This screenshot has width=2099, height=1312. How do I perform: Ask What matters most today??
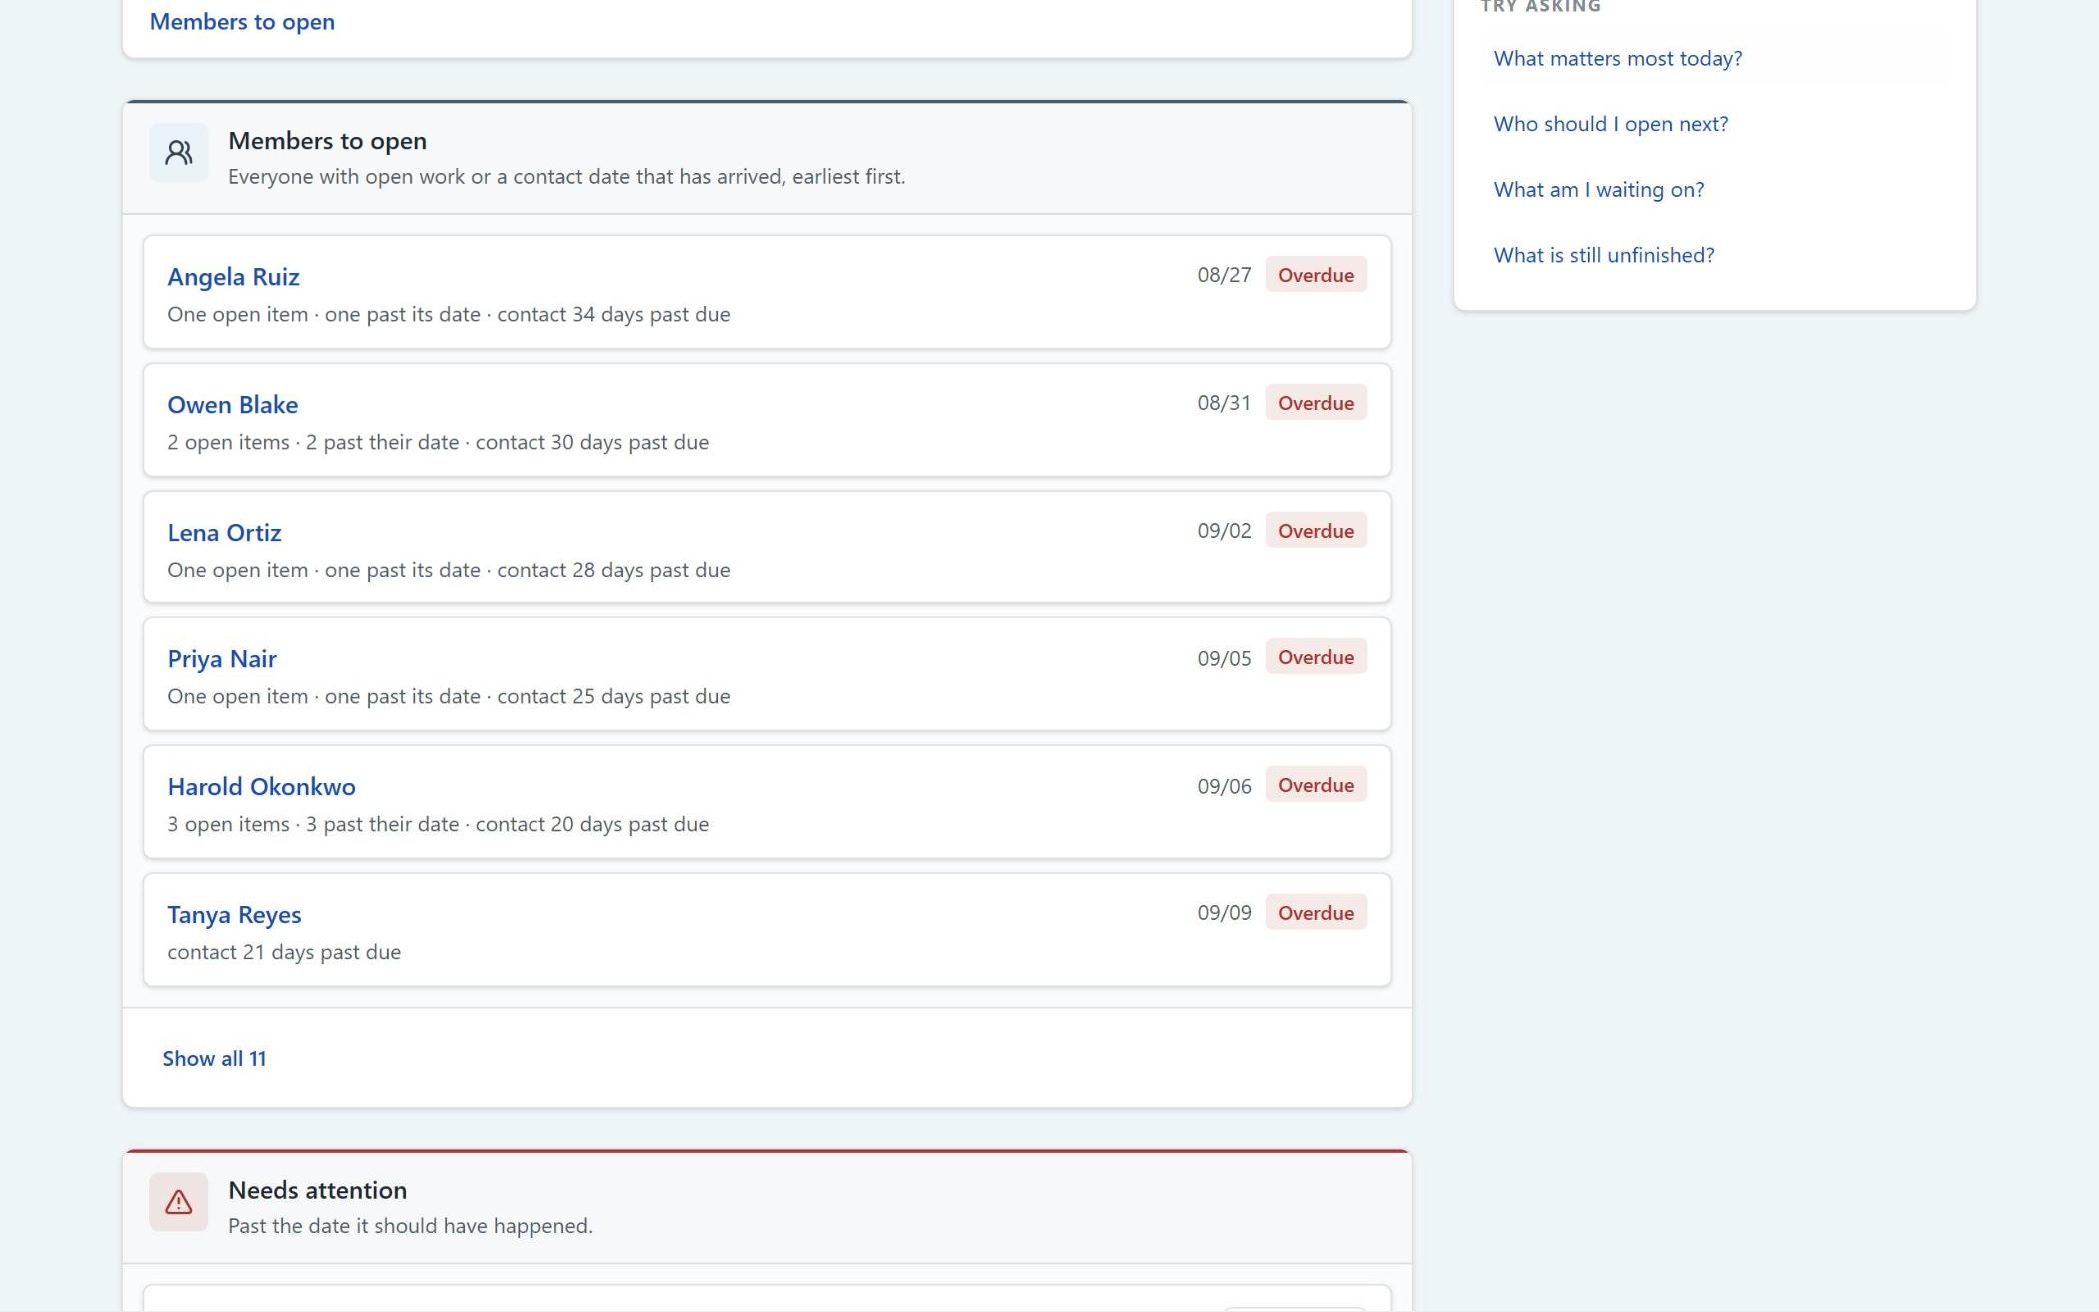tap(1617, 59)
